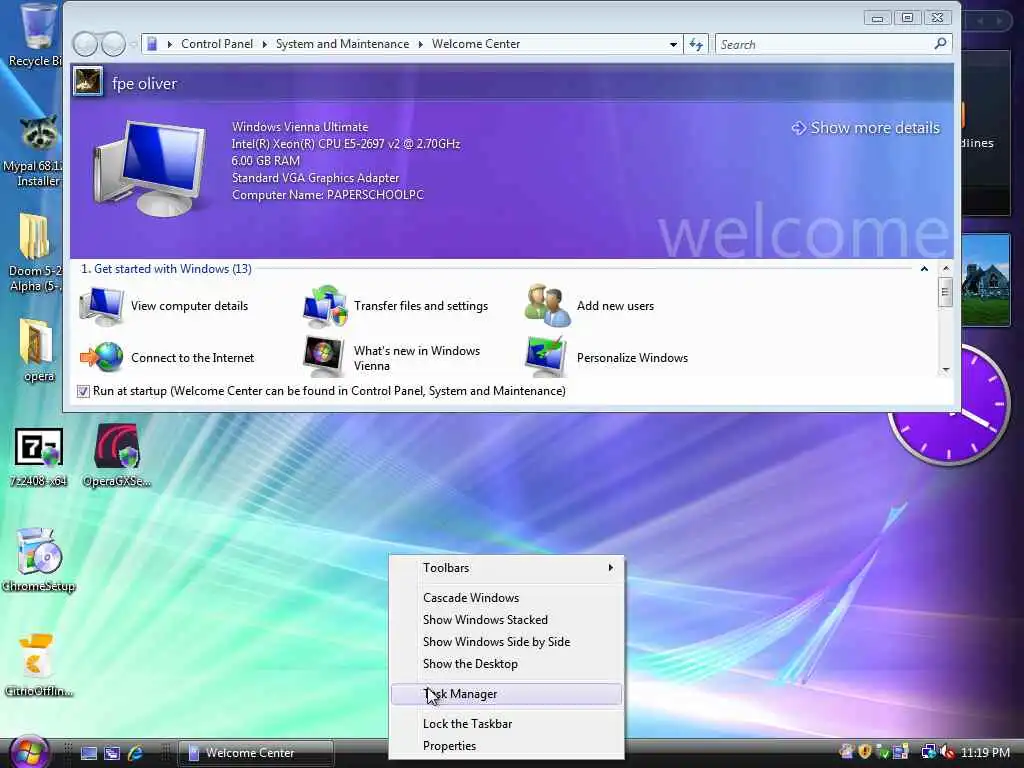The image size is (1024, 768).
Task: Click Personalize Windows icon
Action: click(x=546, y=357)
